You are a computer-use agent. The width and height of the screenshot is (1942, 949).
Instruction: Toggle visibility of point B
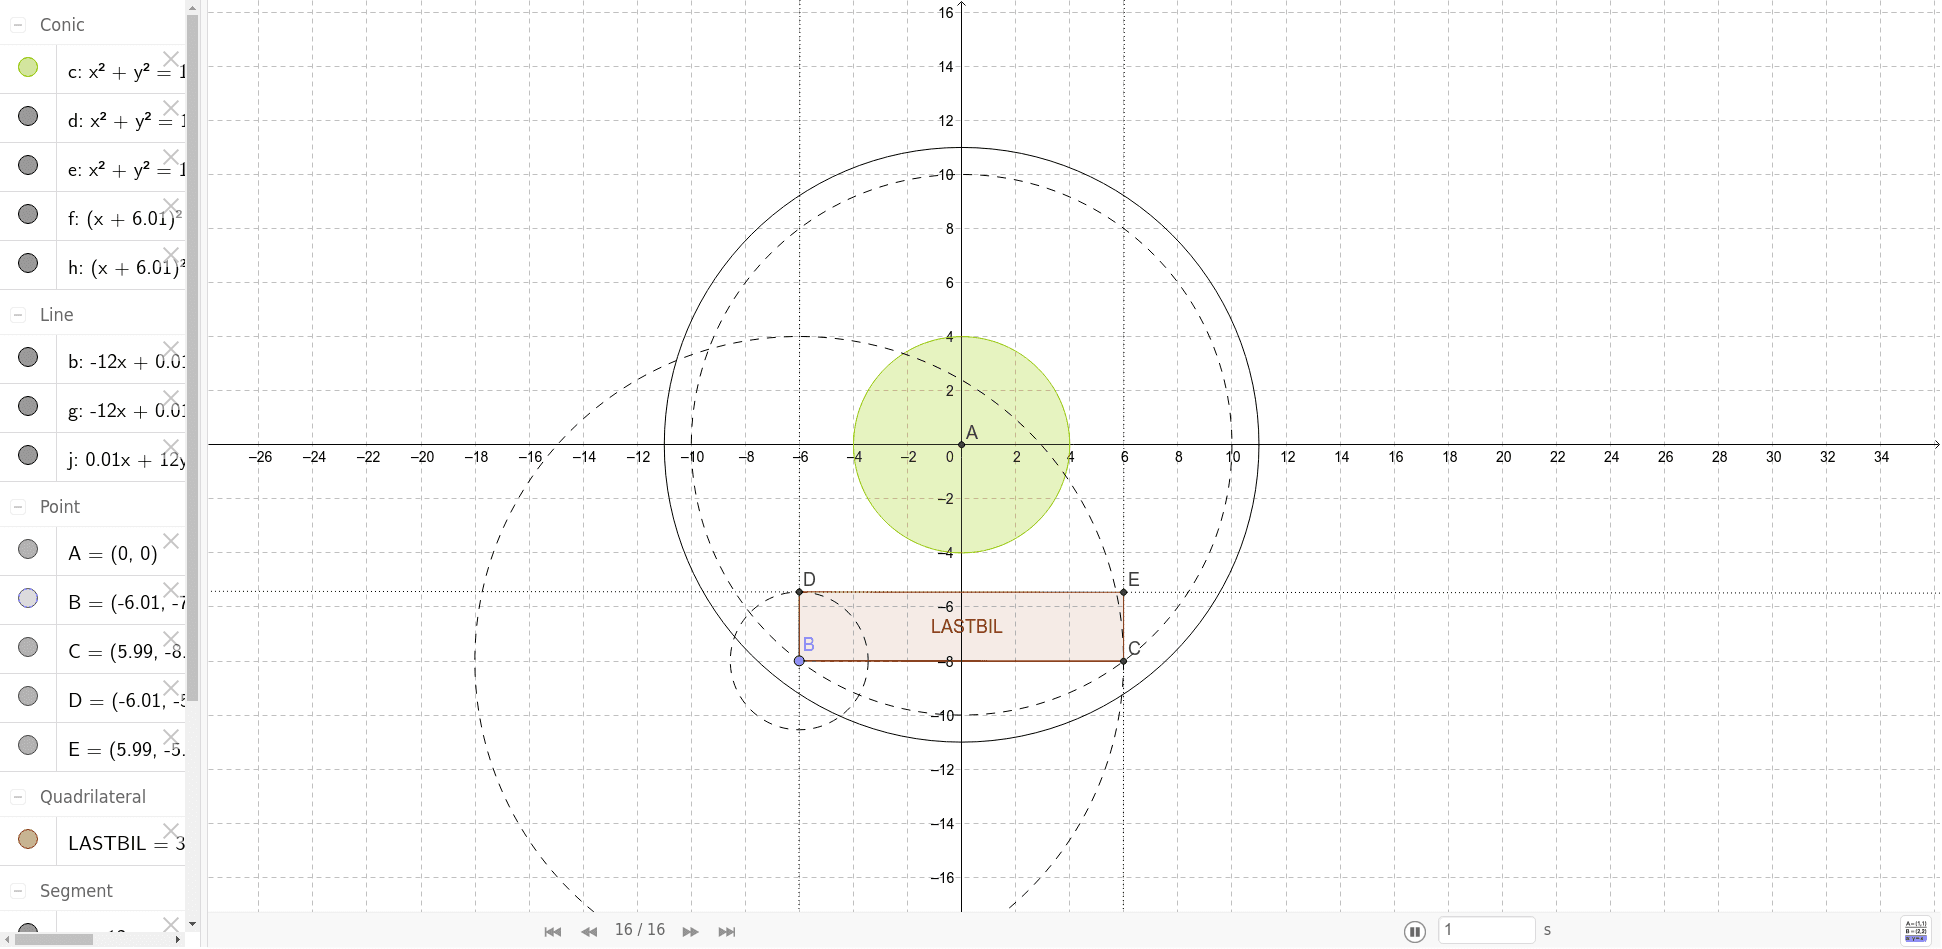28,598
